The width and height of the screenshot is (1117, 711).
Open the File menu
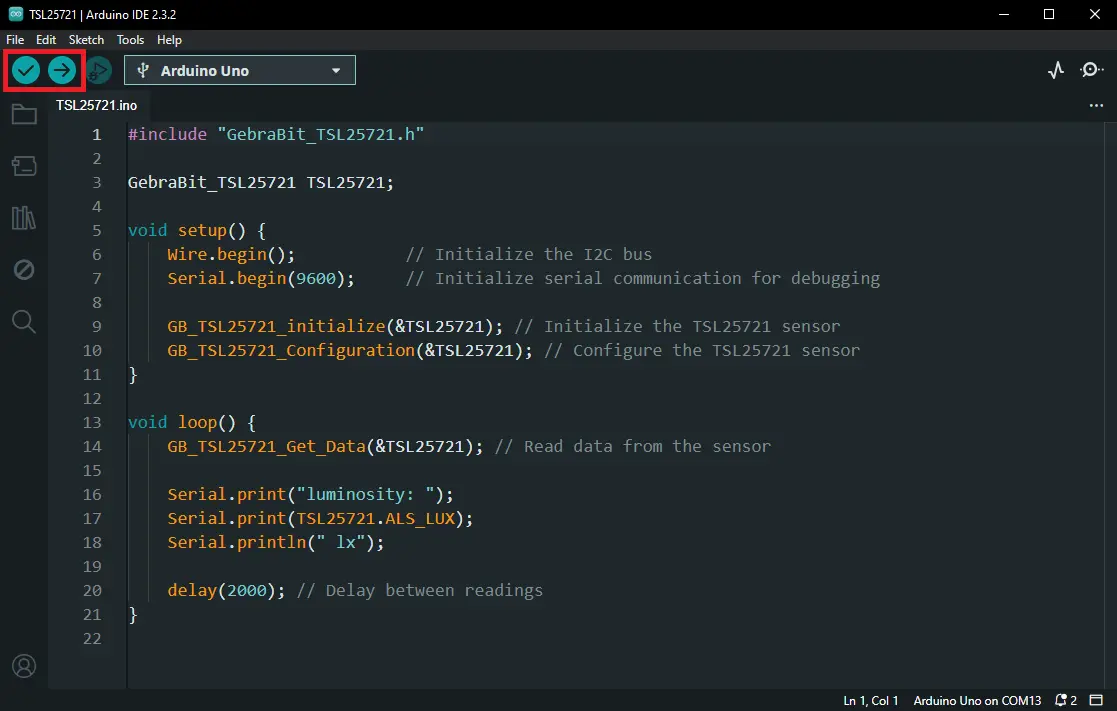(x=15, y=40)
